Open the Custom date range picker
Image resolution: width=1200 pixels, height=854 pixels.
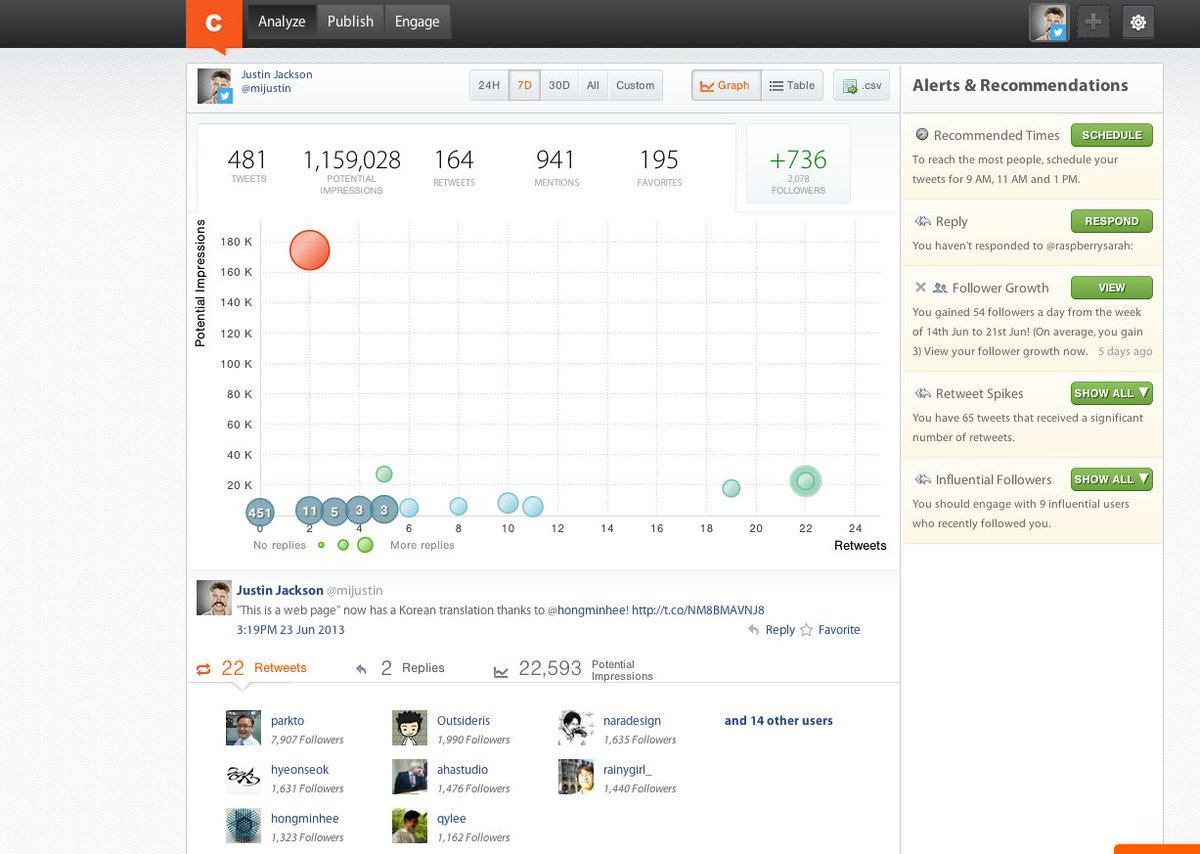pos(635,86)
